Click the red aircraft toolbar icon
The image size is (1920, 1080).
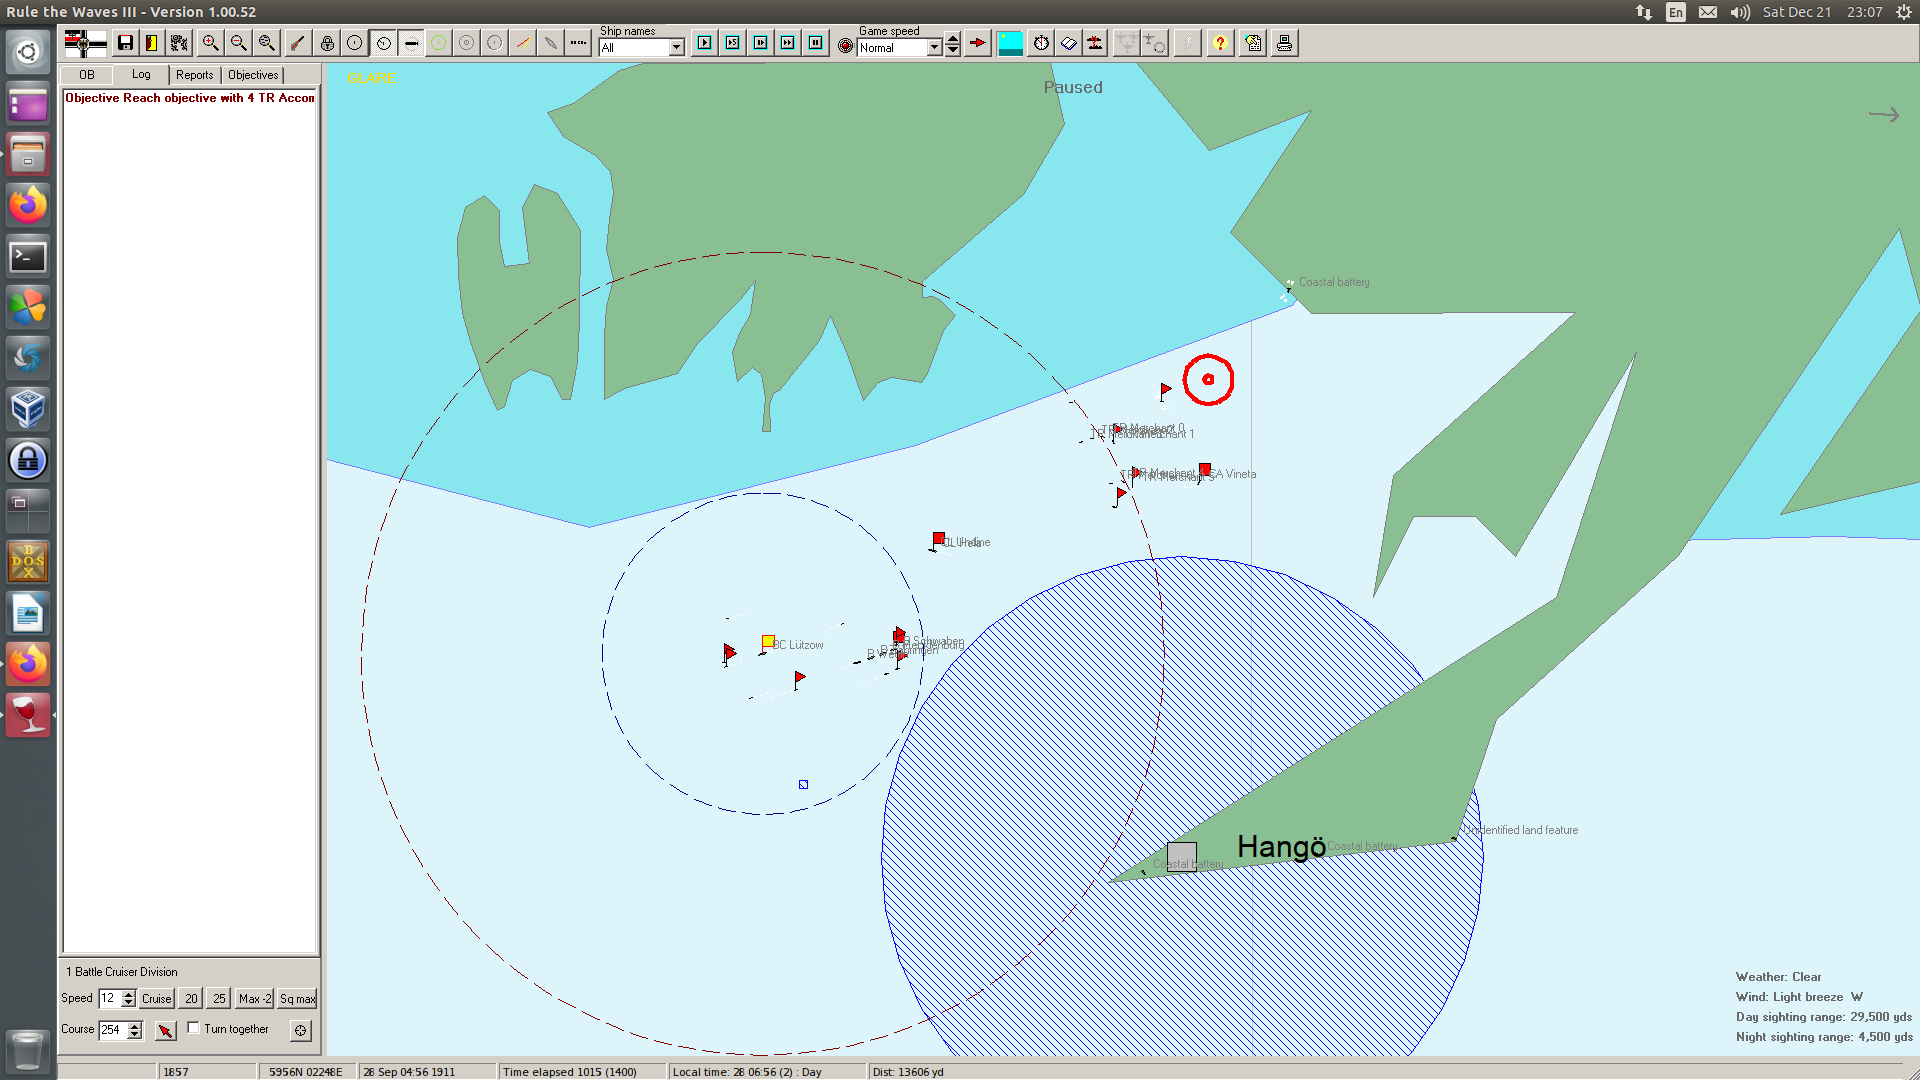(x=1096, y=43)
